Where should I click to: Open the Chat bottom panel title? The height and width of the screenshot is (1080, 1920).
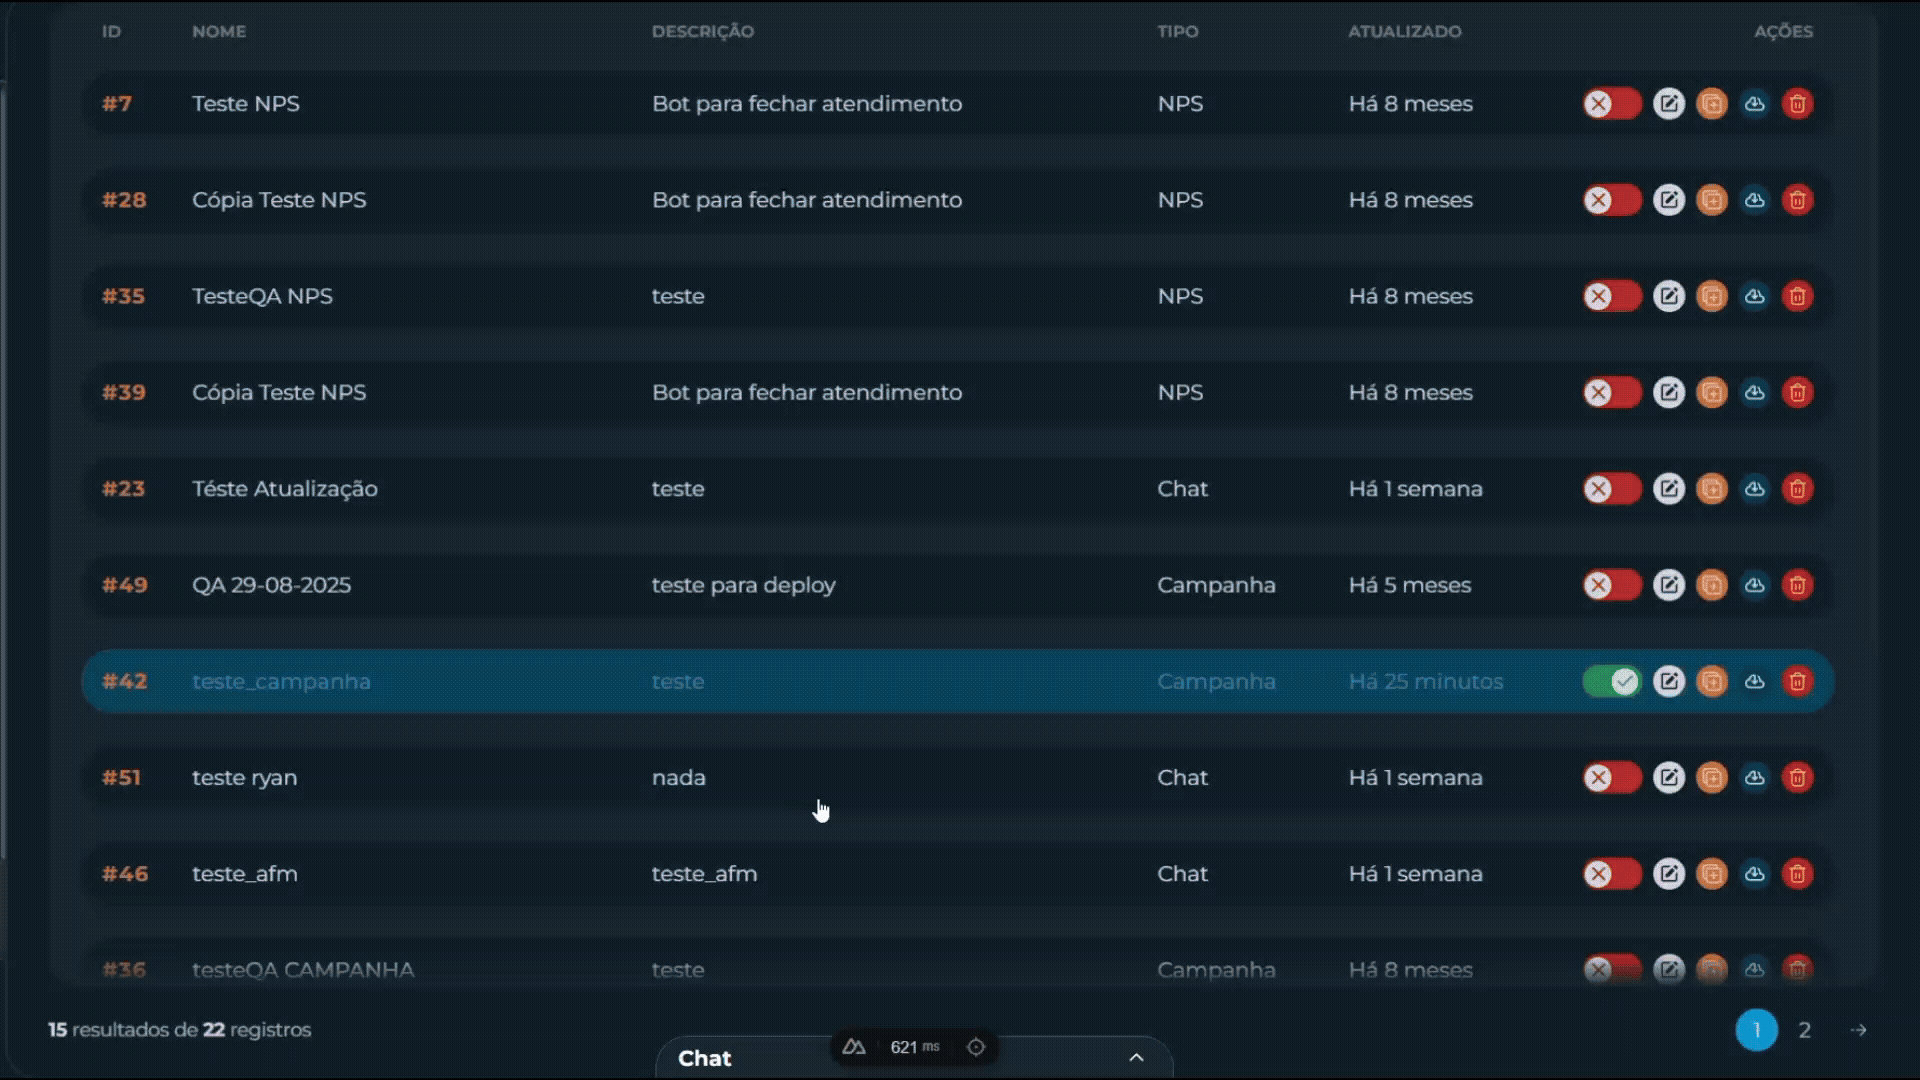click(x=705, y=1058)
